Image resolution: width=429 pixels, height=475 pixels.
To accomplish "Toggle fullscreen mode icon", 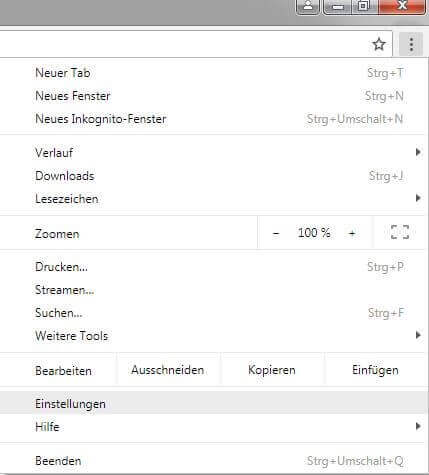I will [400, 232].
